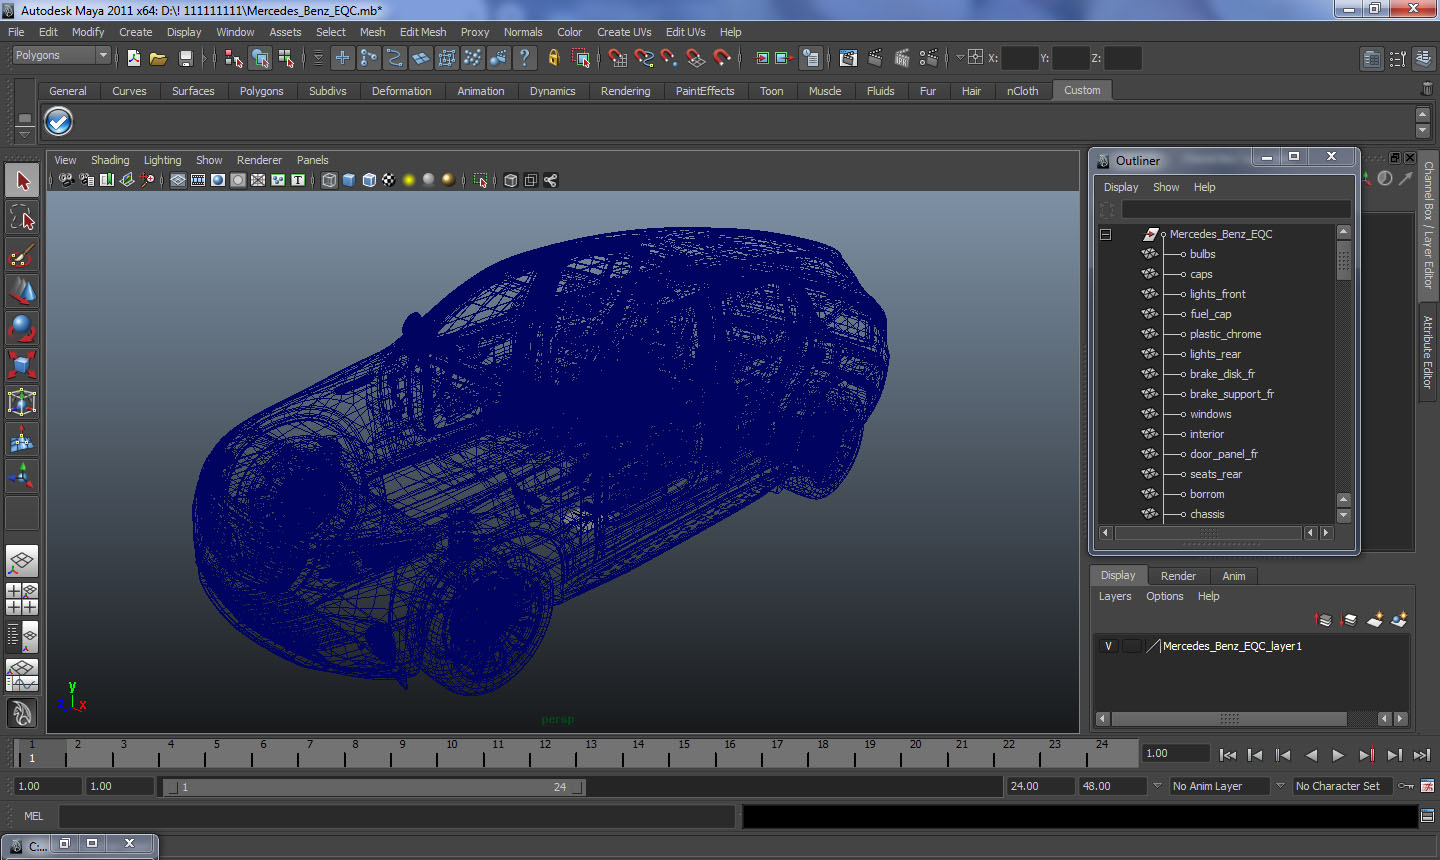Select the chassis node in Outliner
Viewport: 1440px width, 860px height.
click(1207, 514)
